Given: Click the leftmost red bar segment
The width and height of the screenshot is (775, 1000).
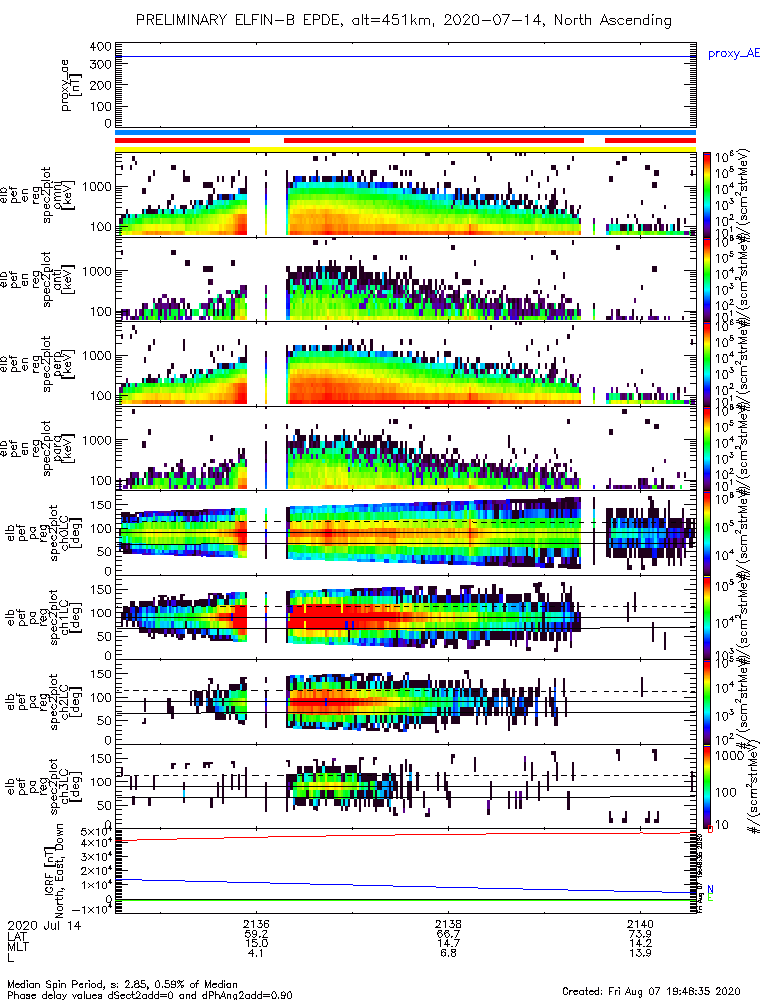Looking at the screenshot, I should 182,140.
